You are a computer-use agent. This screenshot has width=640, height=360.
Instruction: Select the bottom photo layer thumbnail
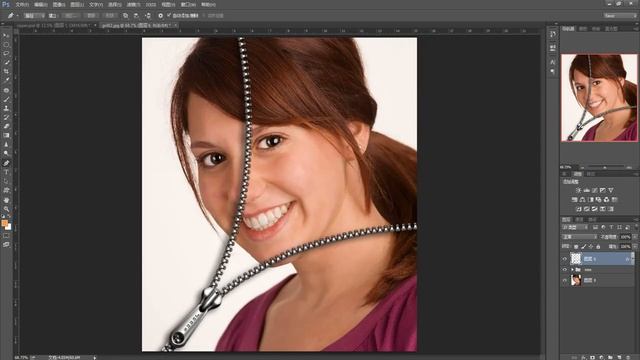click(576, 280)
